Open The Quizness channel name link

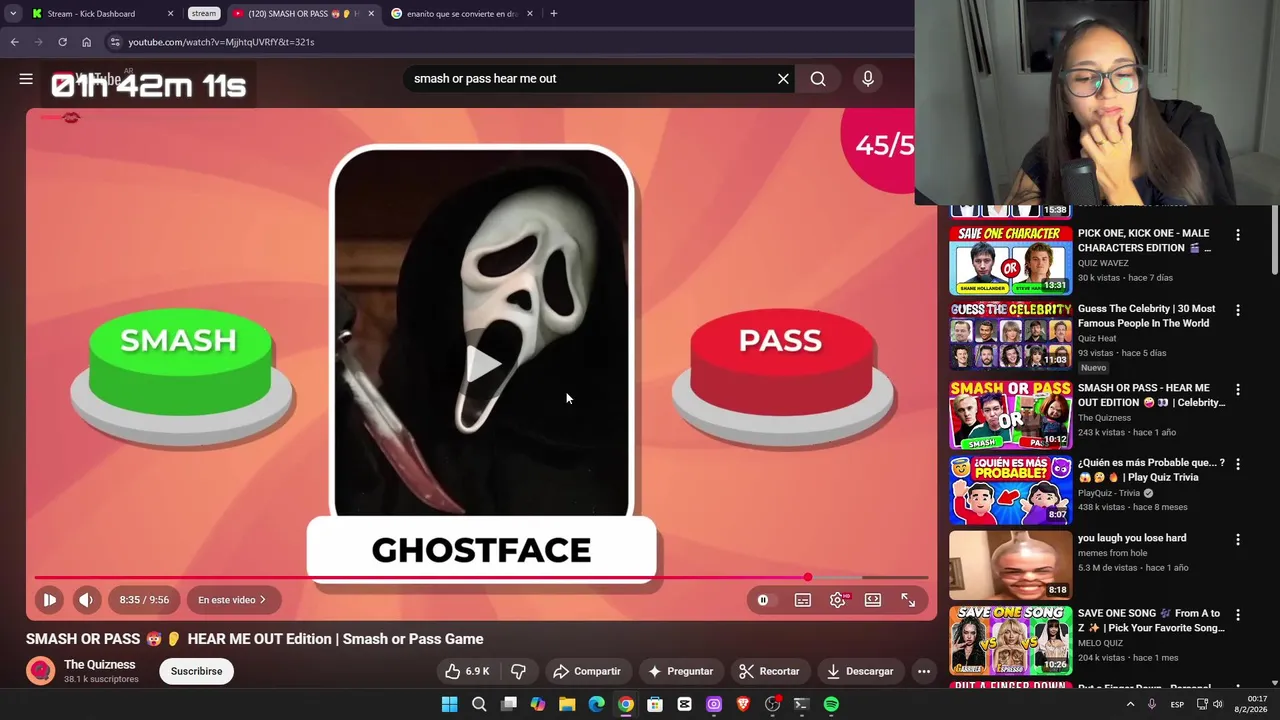click(x=99, y=664)
